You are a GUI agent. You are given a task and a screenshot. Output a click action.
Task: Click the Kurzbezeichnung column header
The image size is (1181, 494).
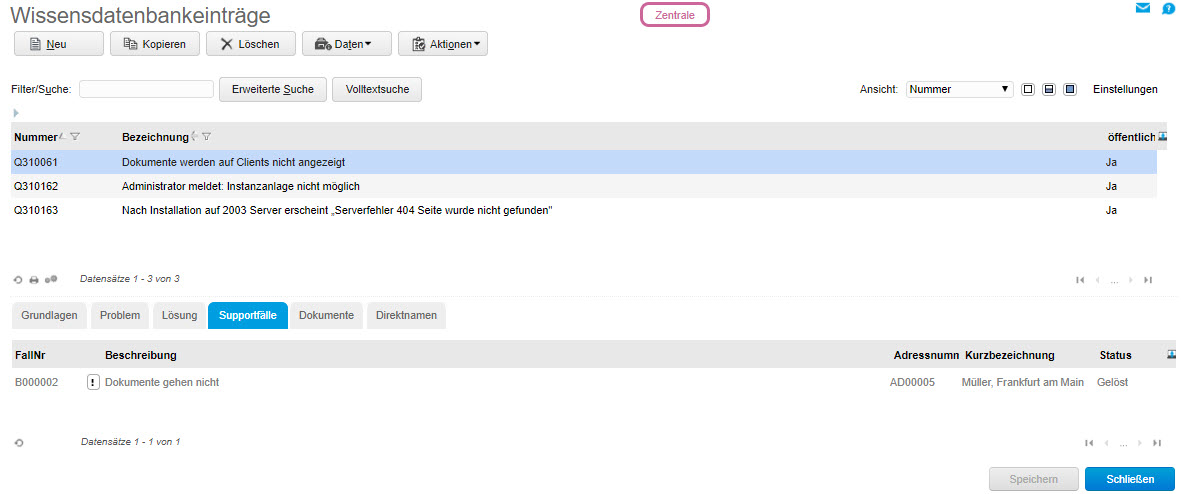(x=1009, y=355)
